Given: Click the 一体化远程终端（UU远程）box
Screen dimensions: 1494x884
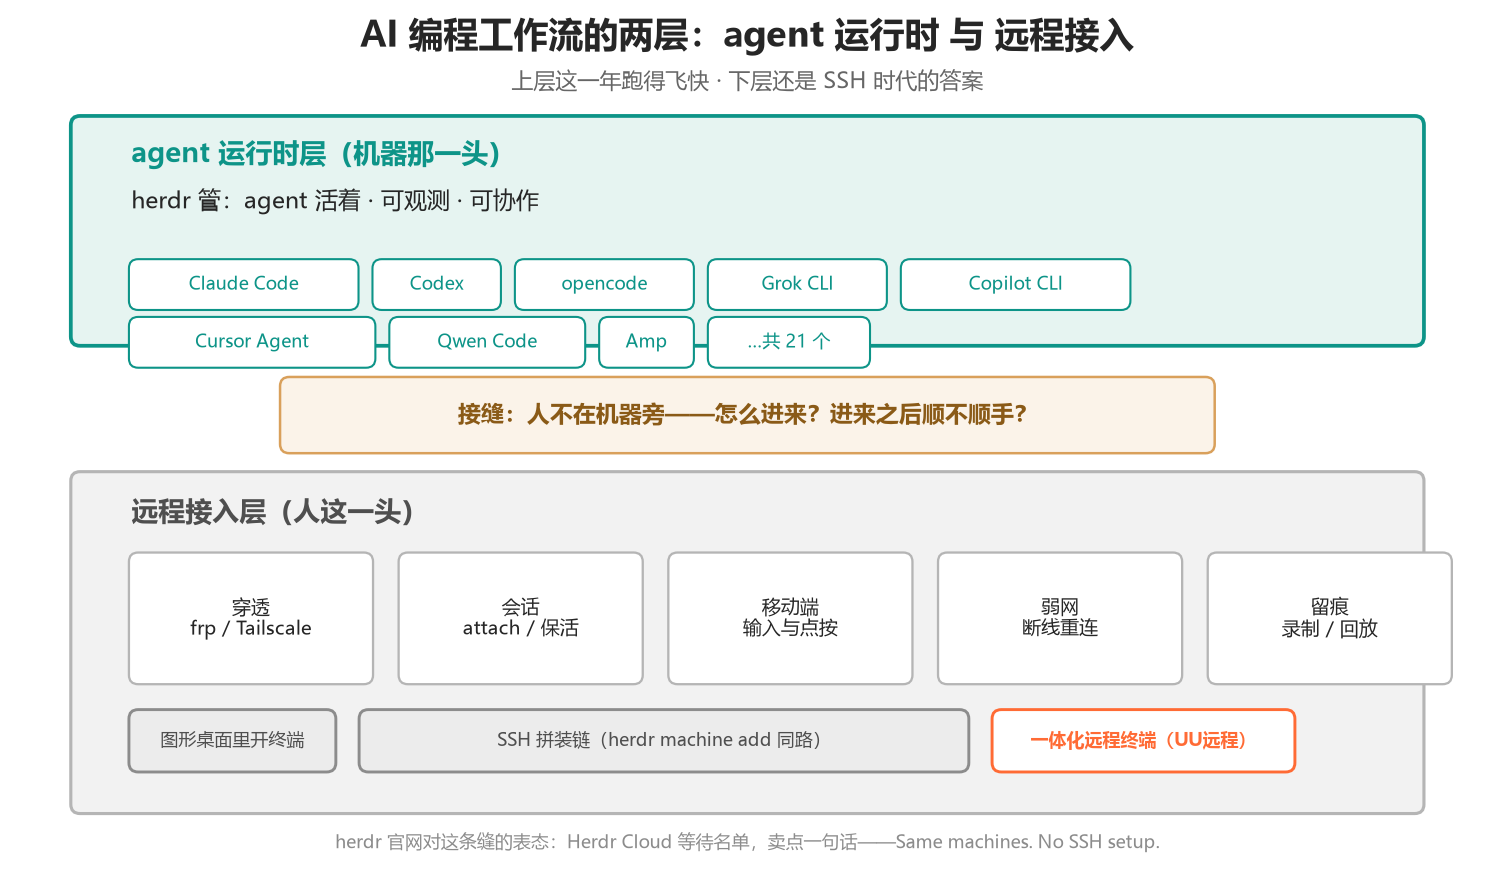Looking at the screenshot, I should [1143, 741].
